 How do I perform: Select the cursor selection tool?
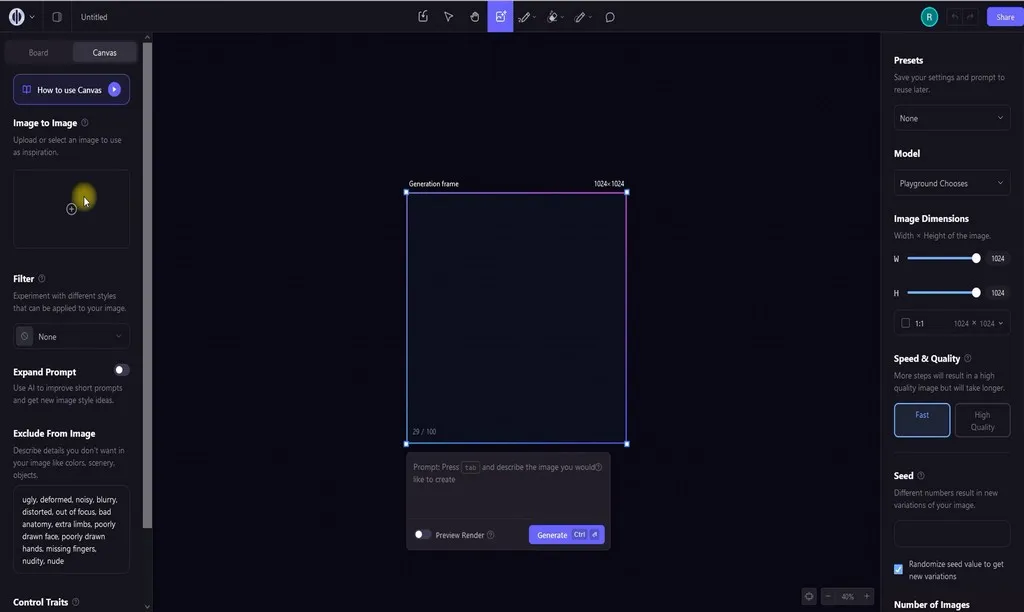click(x=449, y=17)
